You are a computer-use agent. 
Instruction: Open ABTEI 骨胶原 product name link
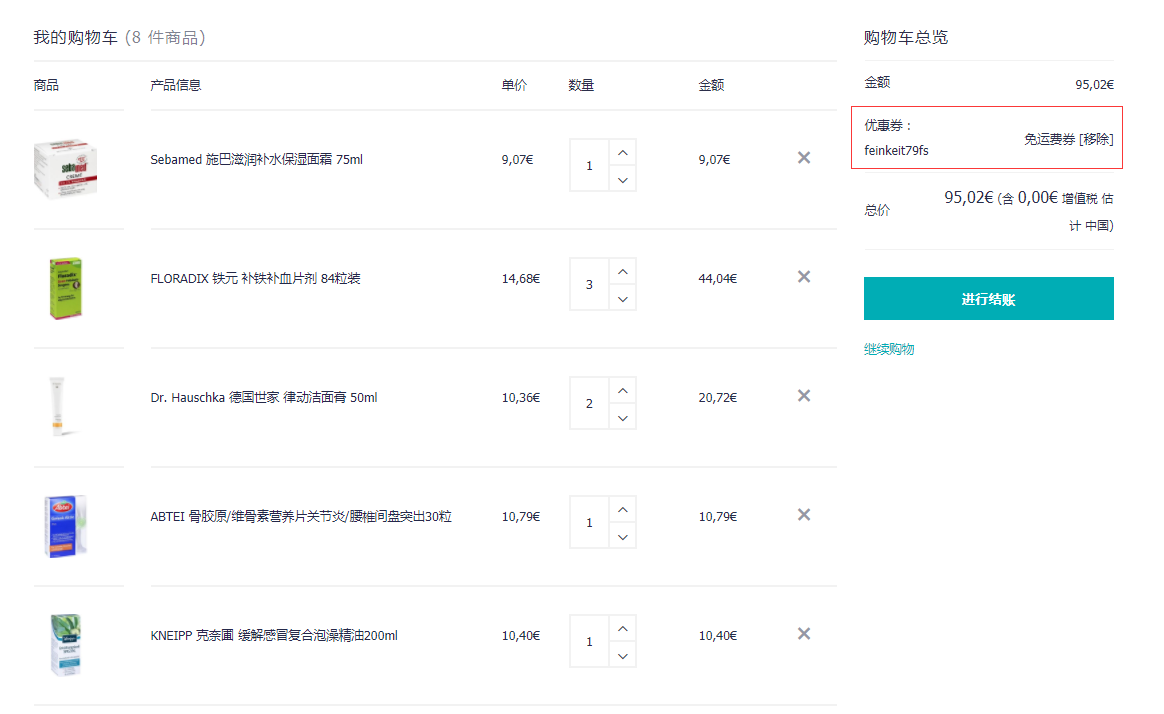pyautogui.click(x=301, y=517)
